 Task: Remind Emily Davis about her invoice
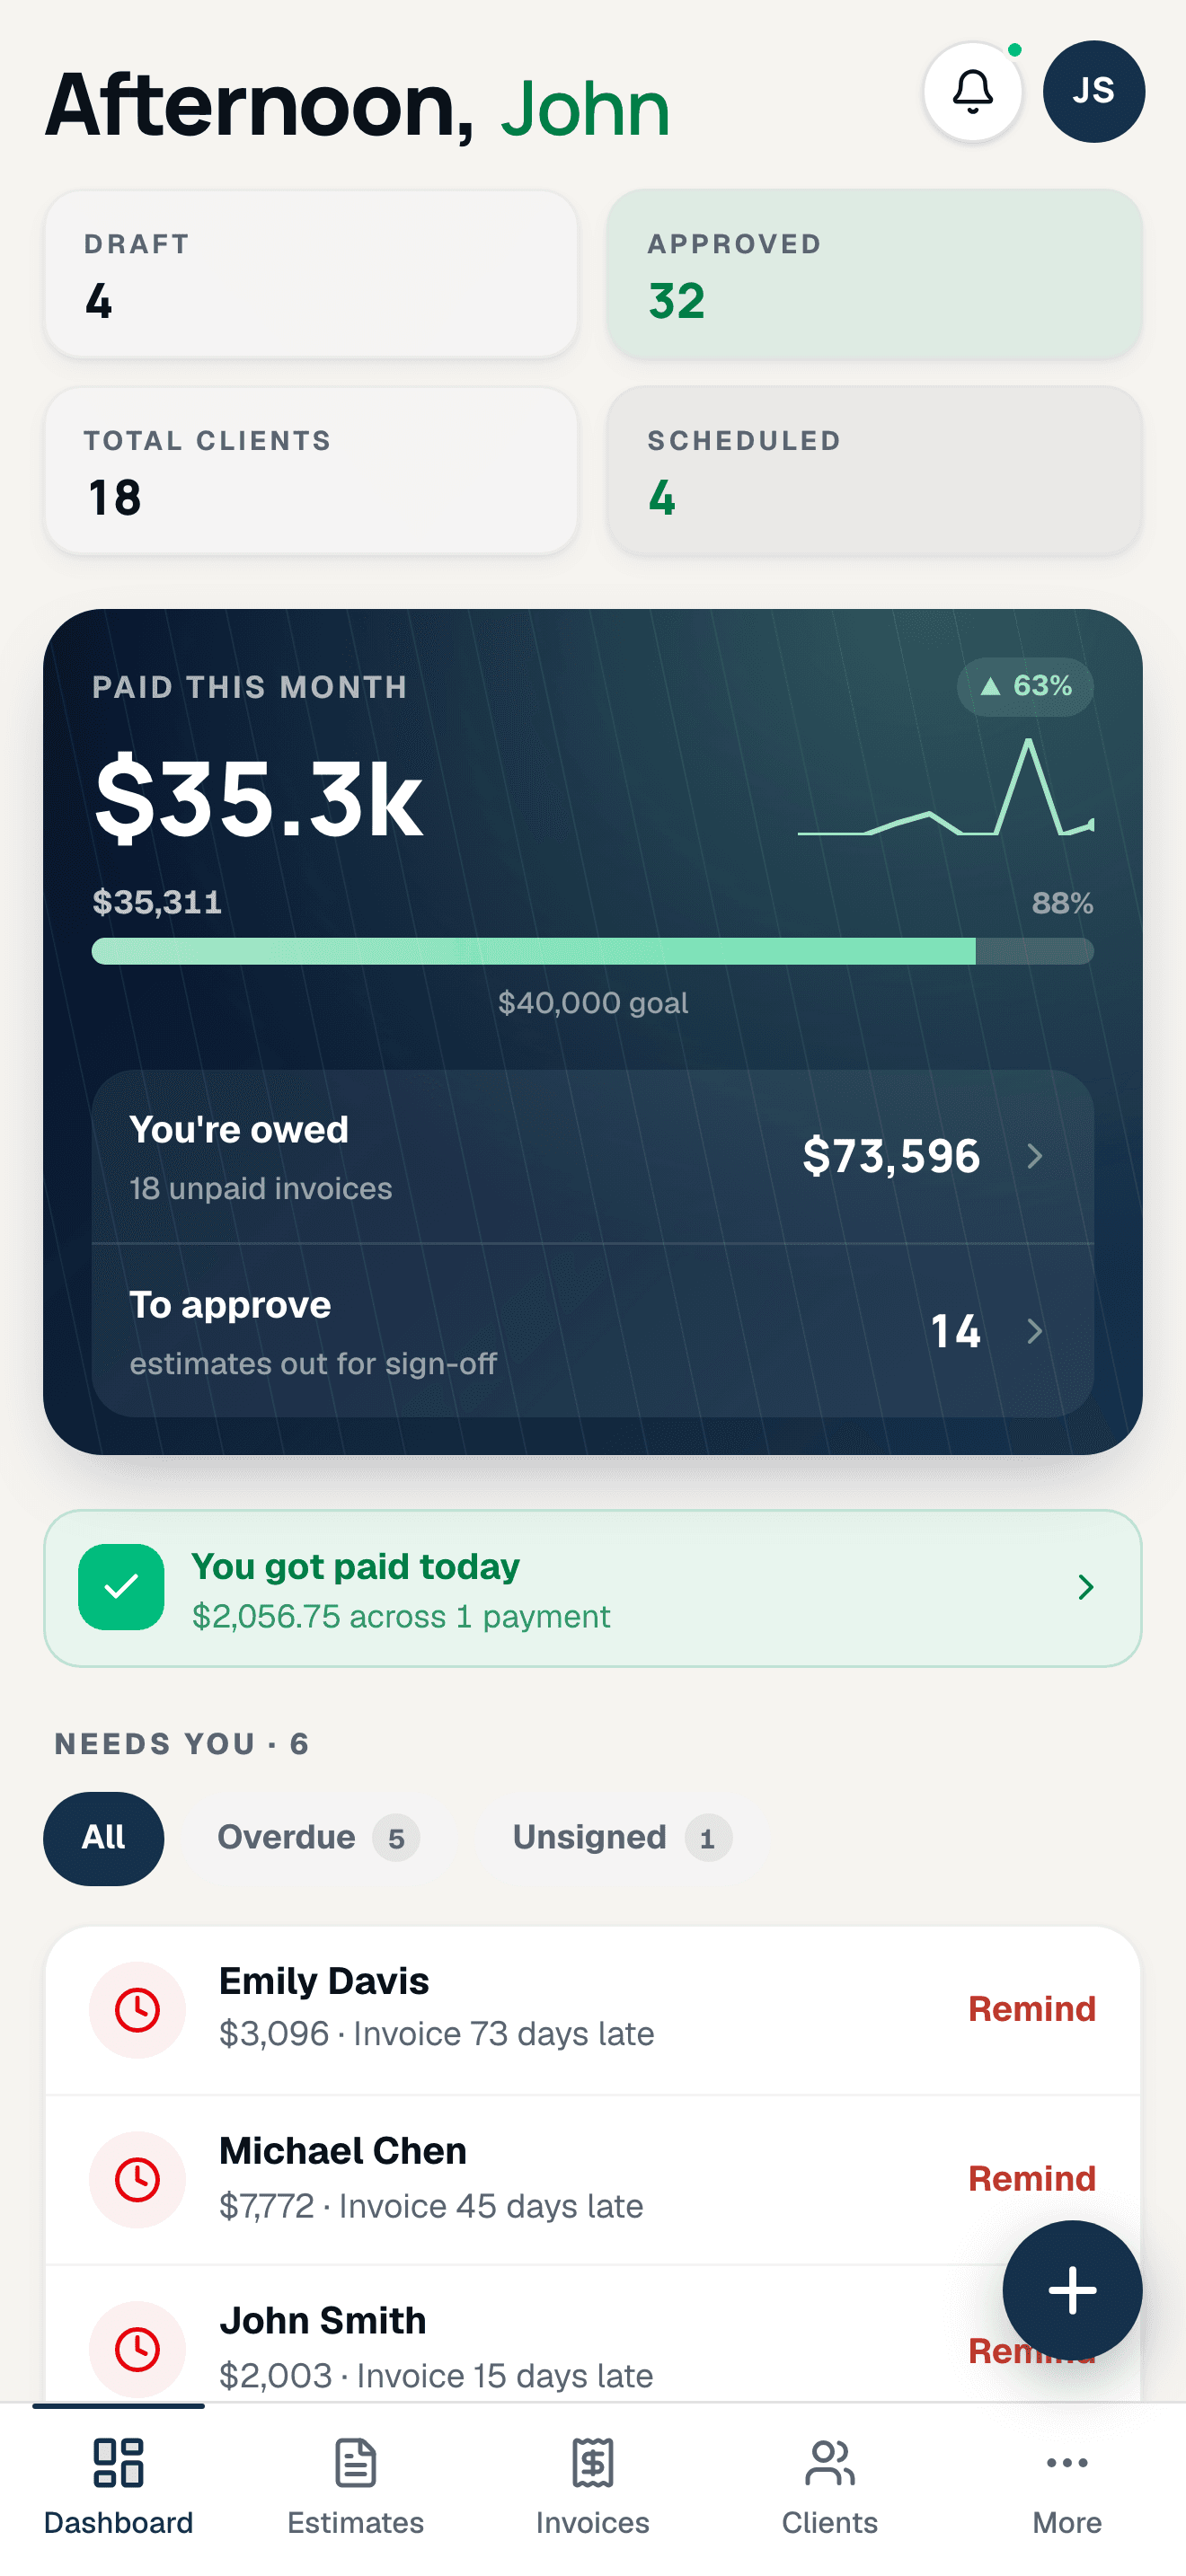point(1031,2008)
